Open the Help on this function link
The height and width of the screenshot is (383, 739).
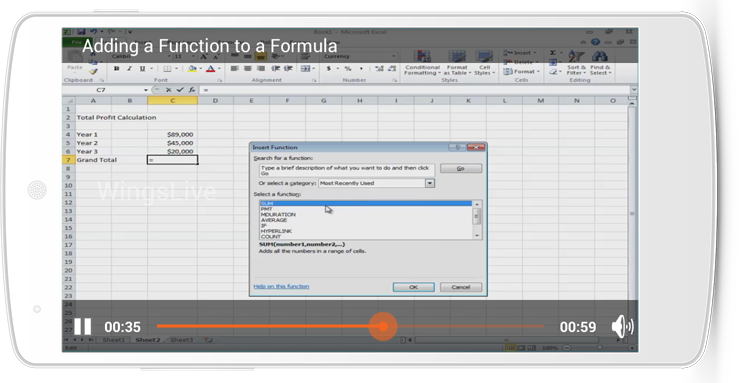tap(281, 286)
